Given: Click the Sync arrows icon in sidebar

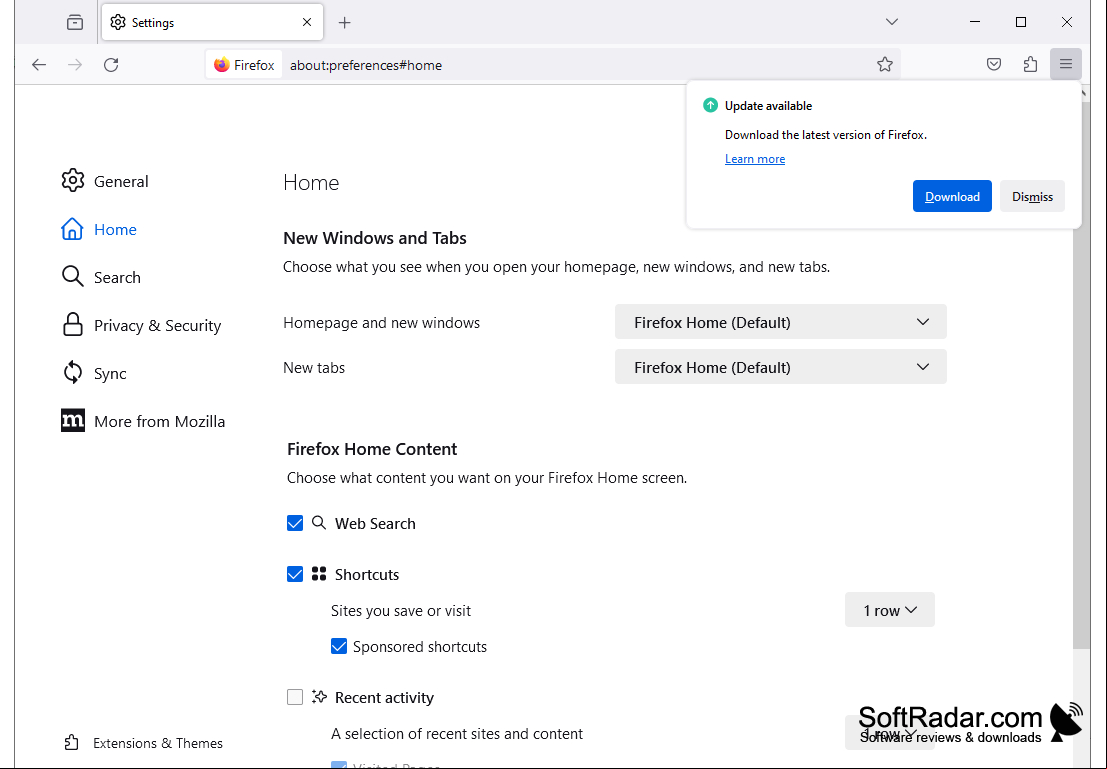Looking at the screenshot, I should (x=73, y=372).
